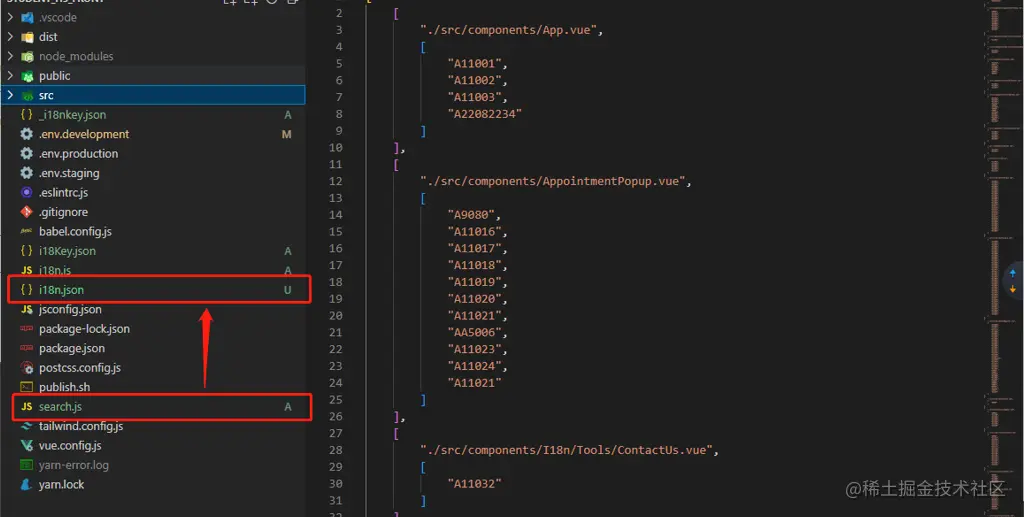Click the "A11023" key in the editor

tap(474, 349)
